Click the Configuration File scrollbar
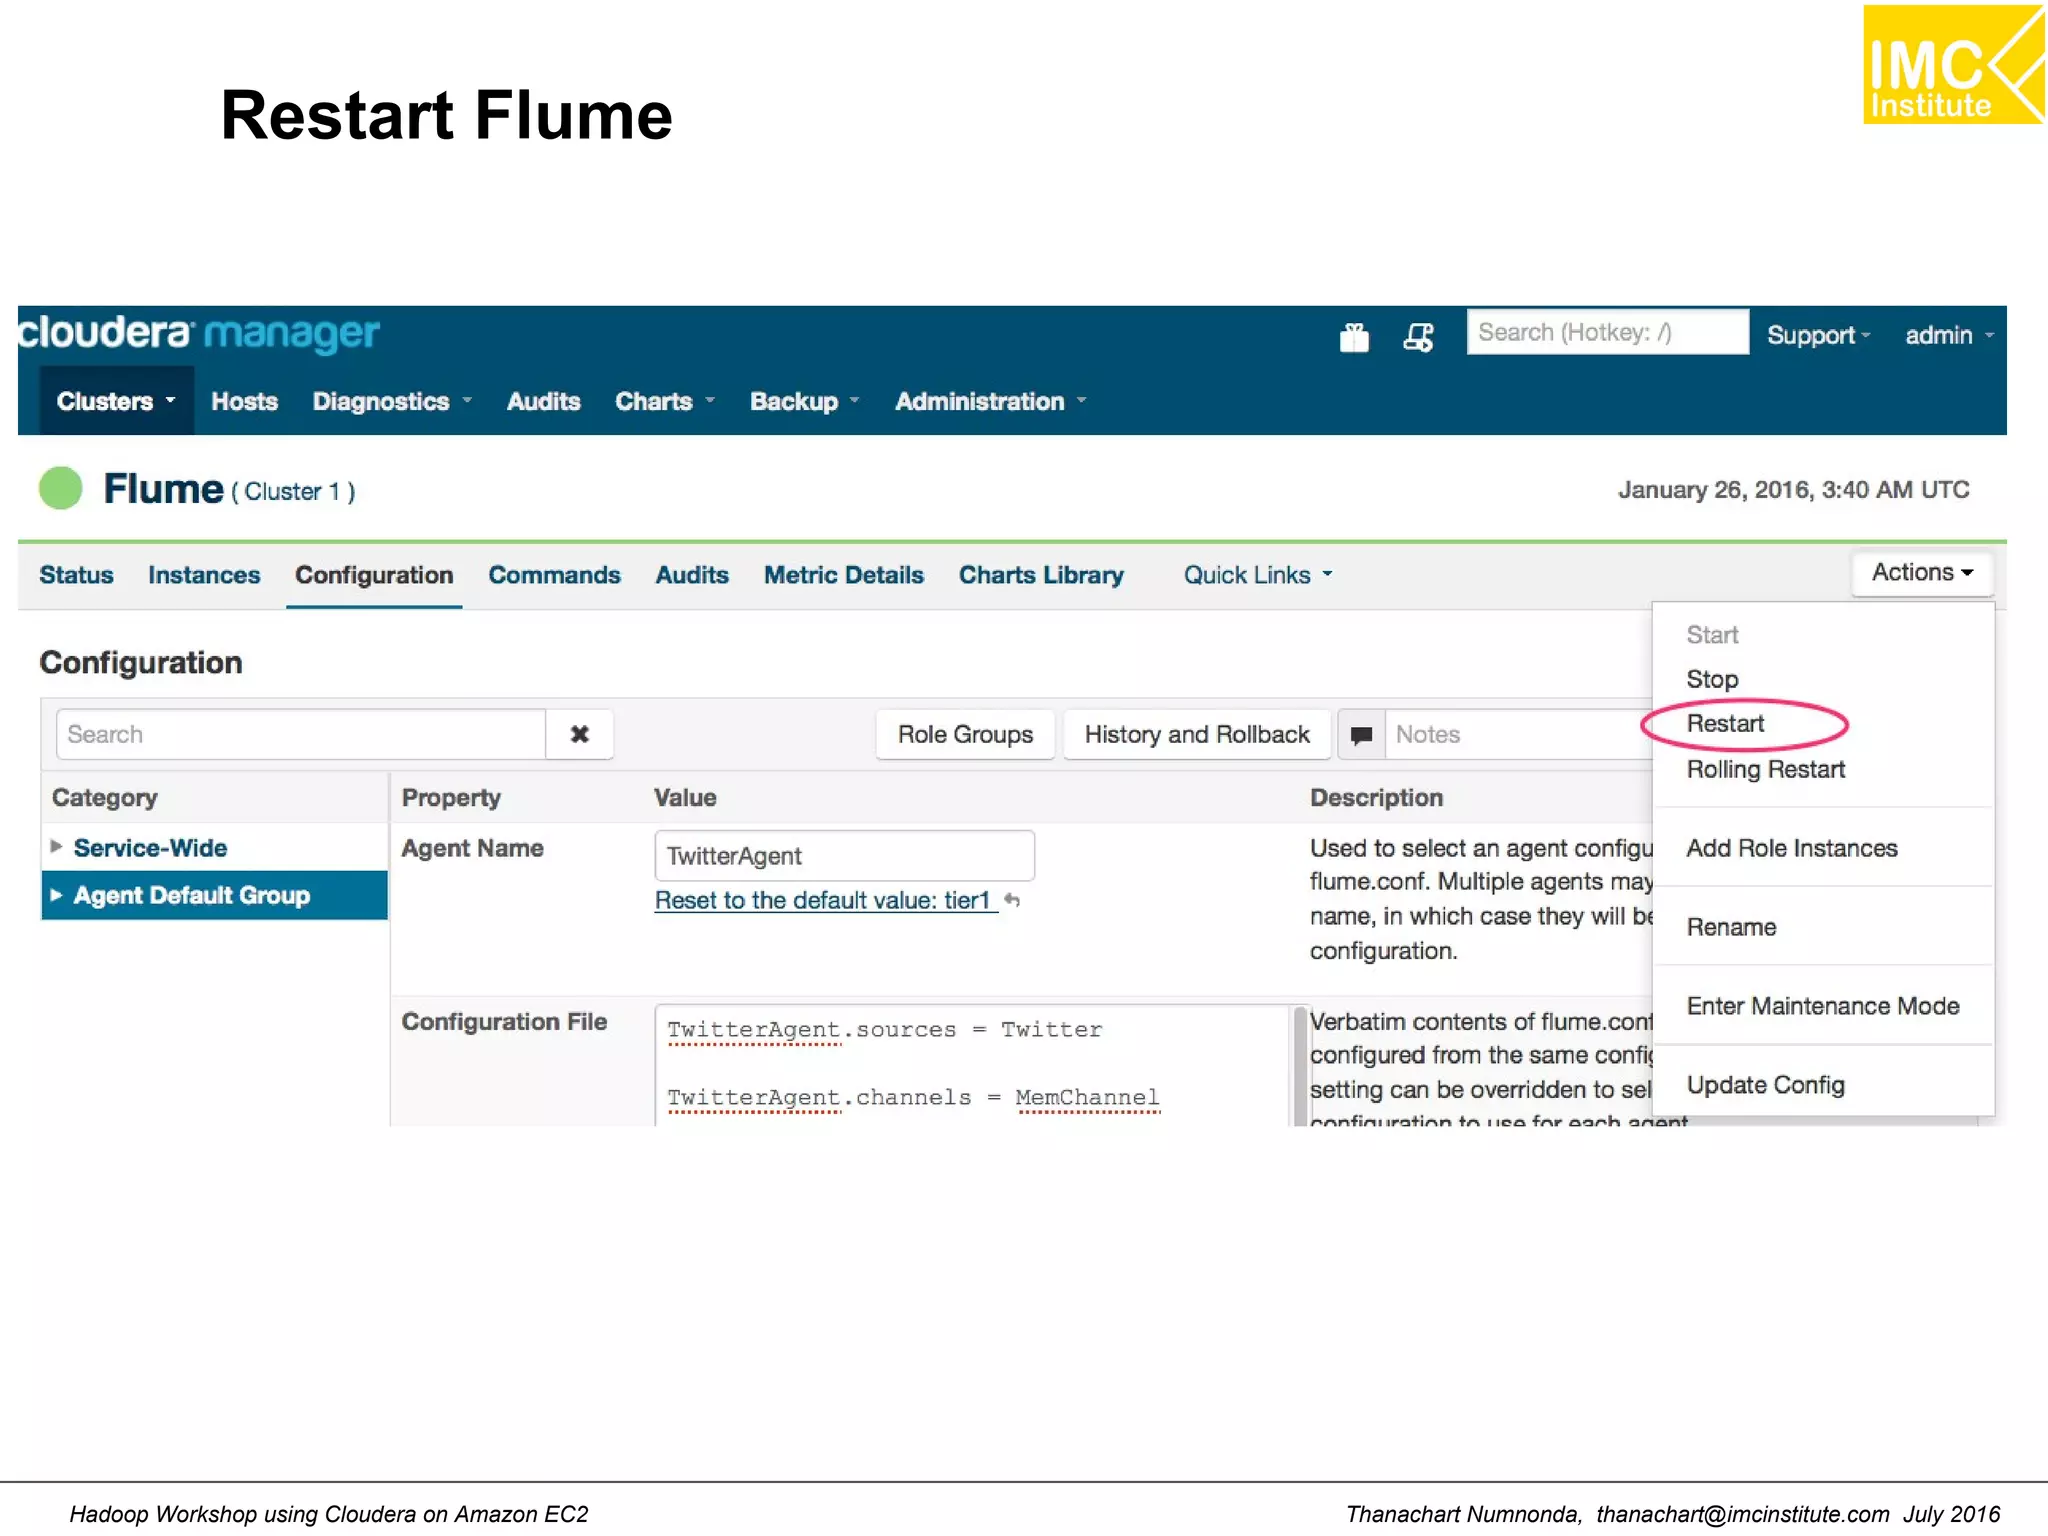 click(1300, 1066)
